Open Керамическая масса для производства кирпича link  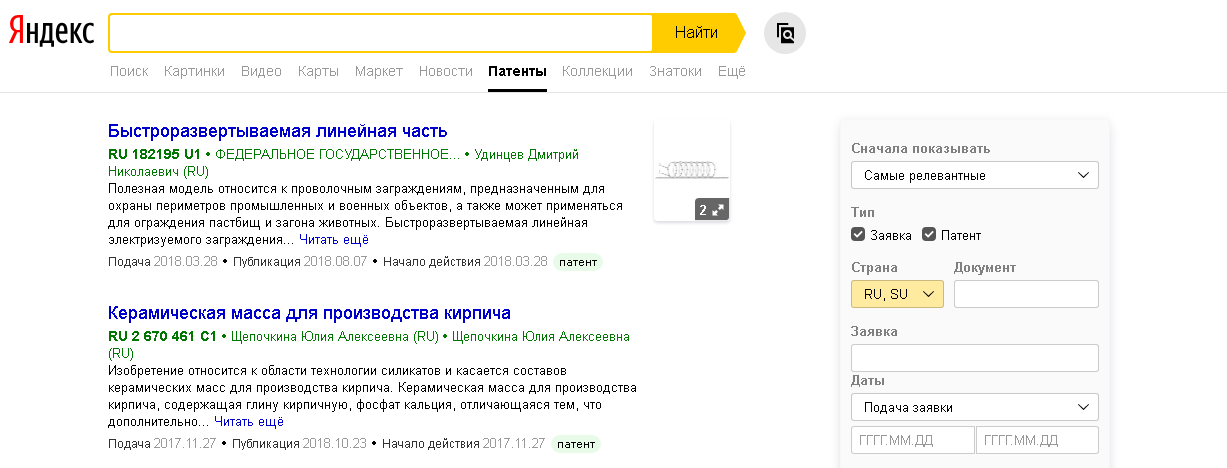coord(309,312)
